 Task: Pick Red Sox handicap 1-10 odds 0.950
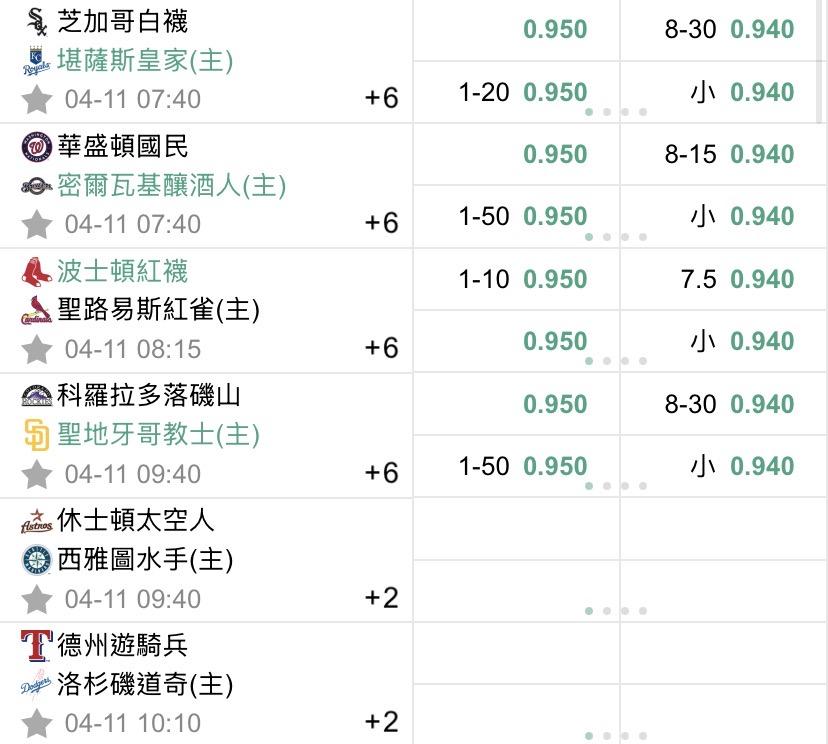(x=555, y=279)
